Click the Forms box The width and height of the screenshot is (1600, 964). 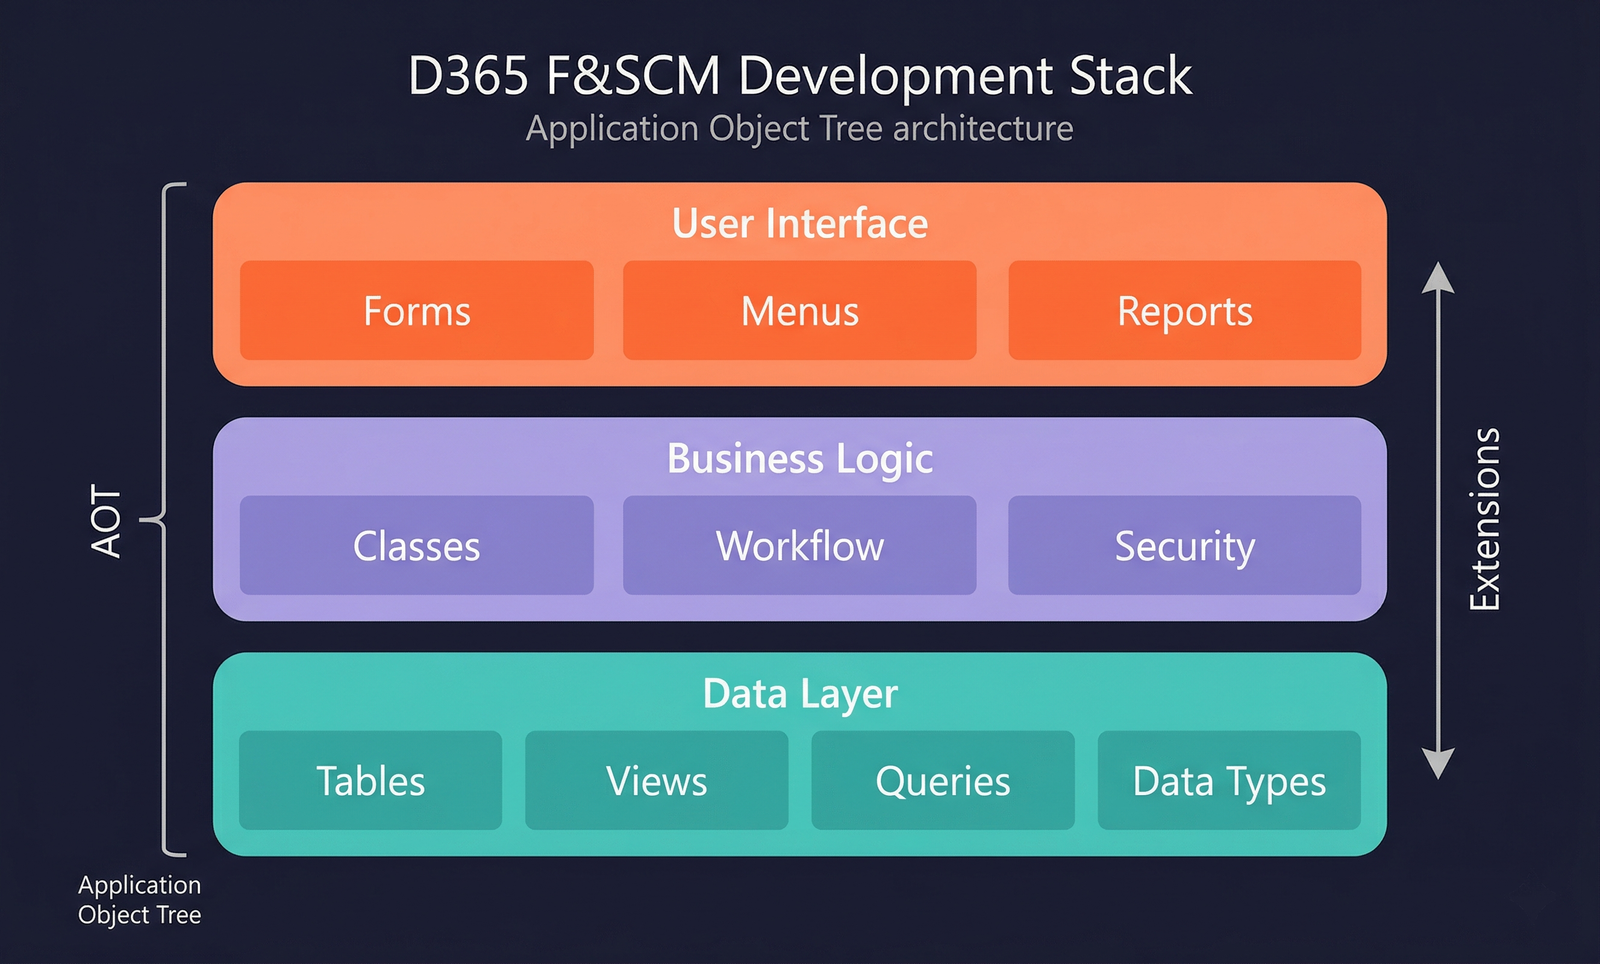[417, 311]
